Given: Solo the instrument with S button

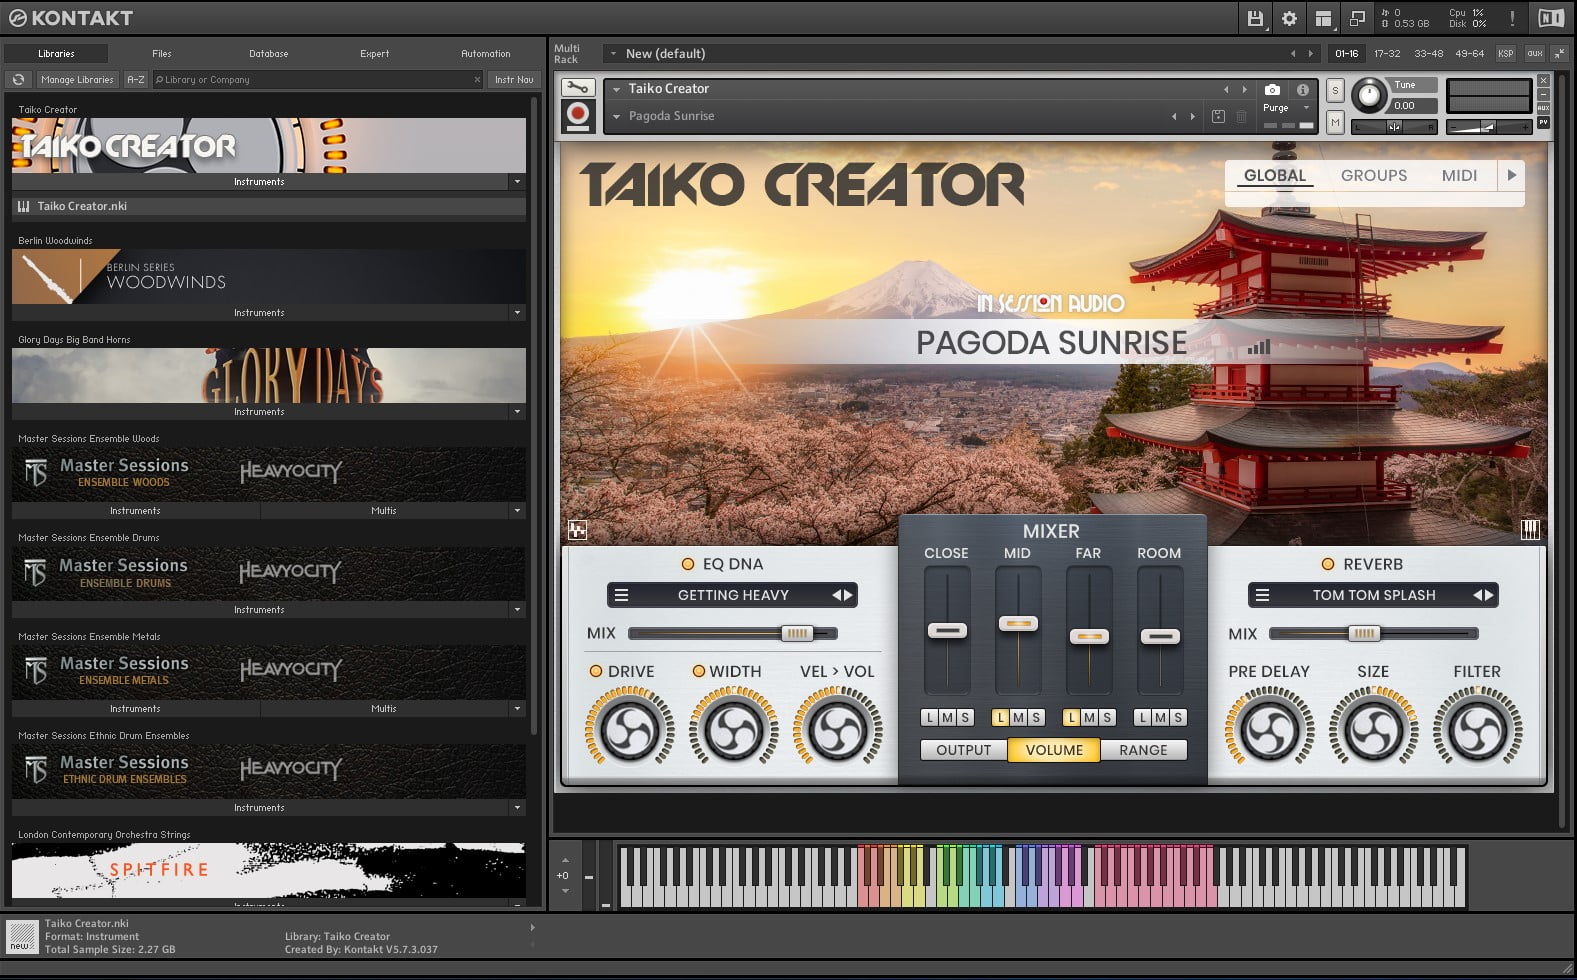Looking at the screenshot, I should (1335, 90).
